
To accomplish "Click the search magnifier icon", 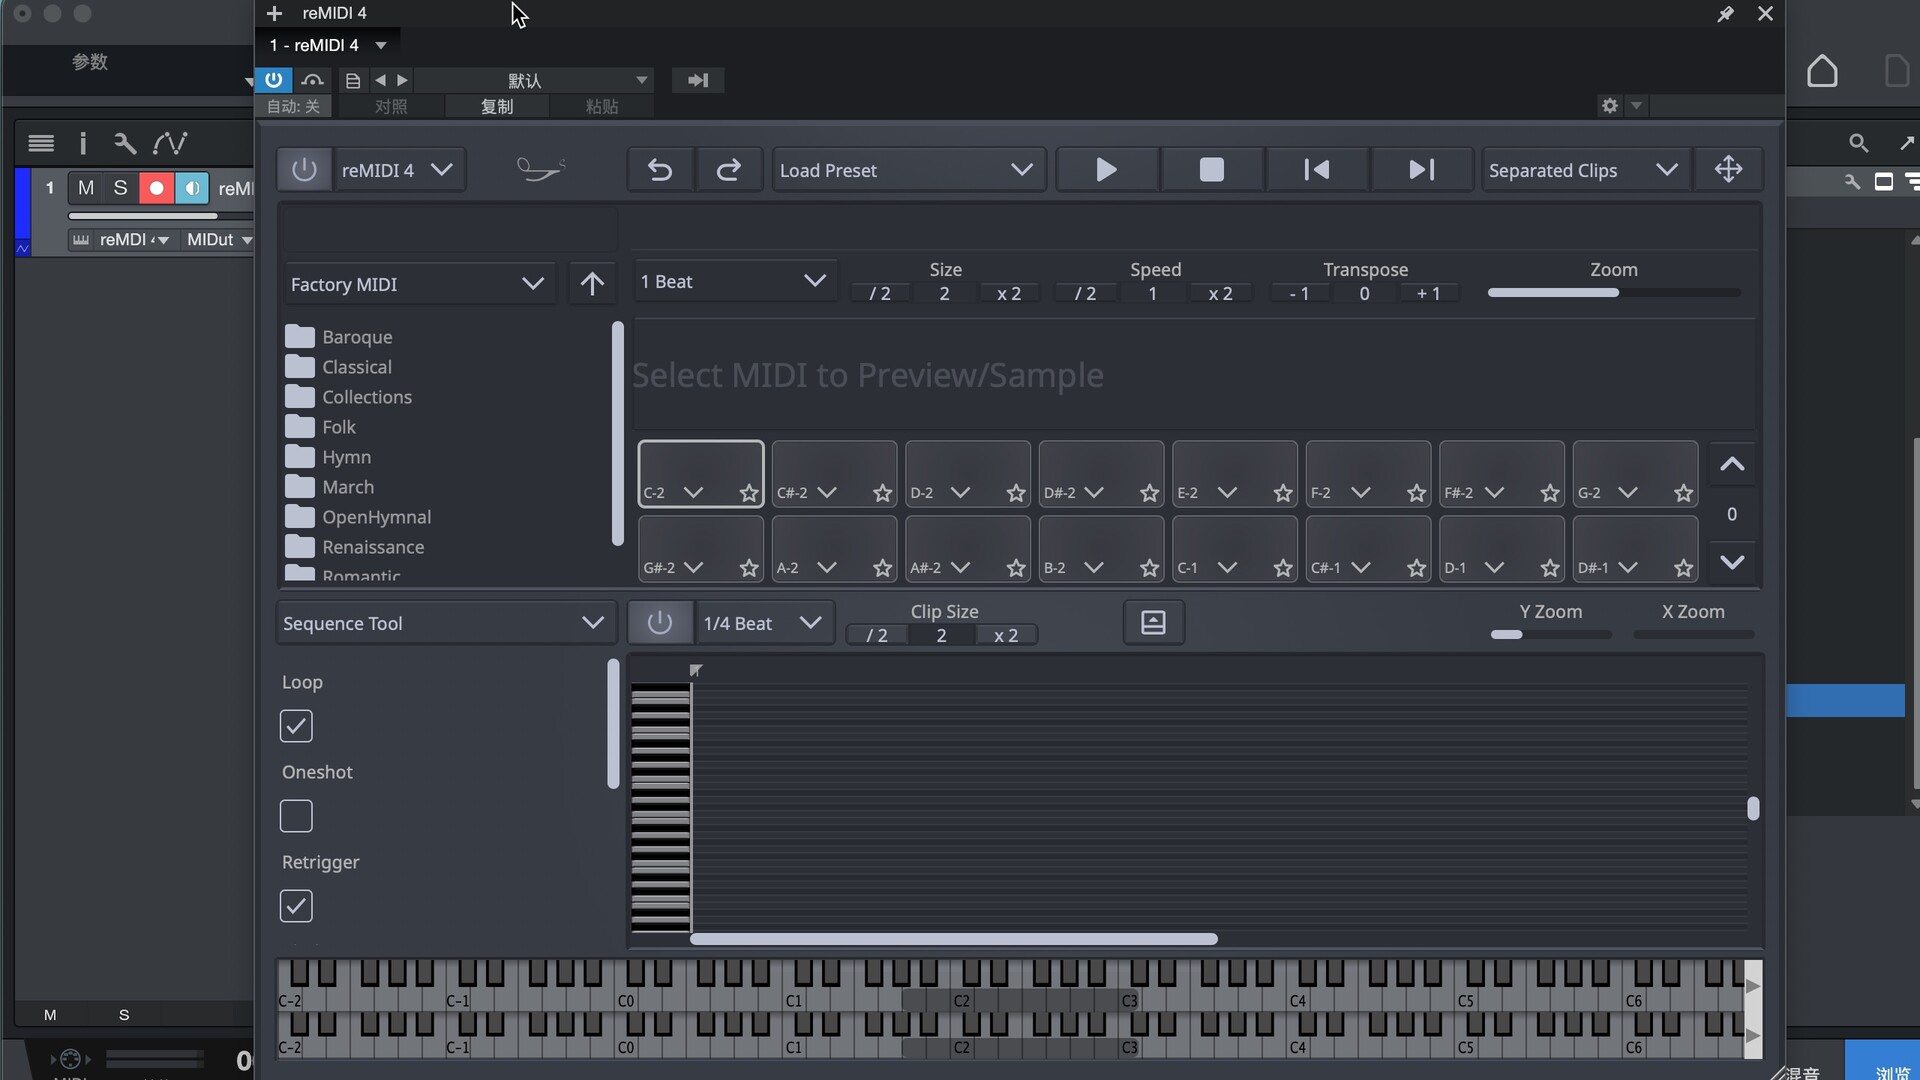I will 1858,143.
